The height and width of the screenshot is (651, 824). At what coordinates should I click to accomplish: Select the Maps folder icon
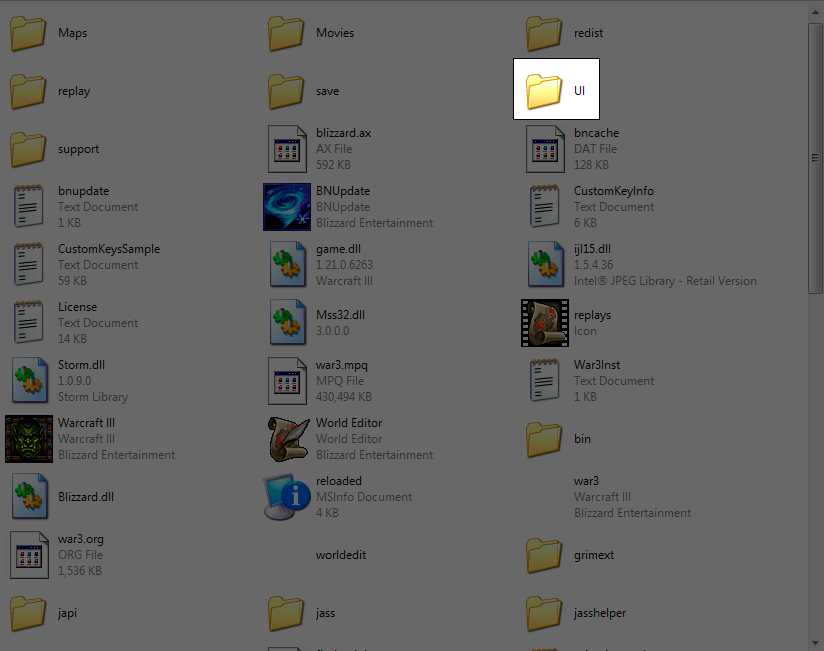pyautogui.click(x=28, y=33)
